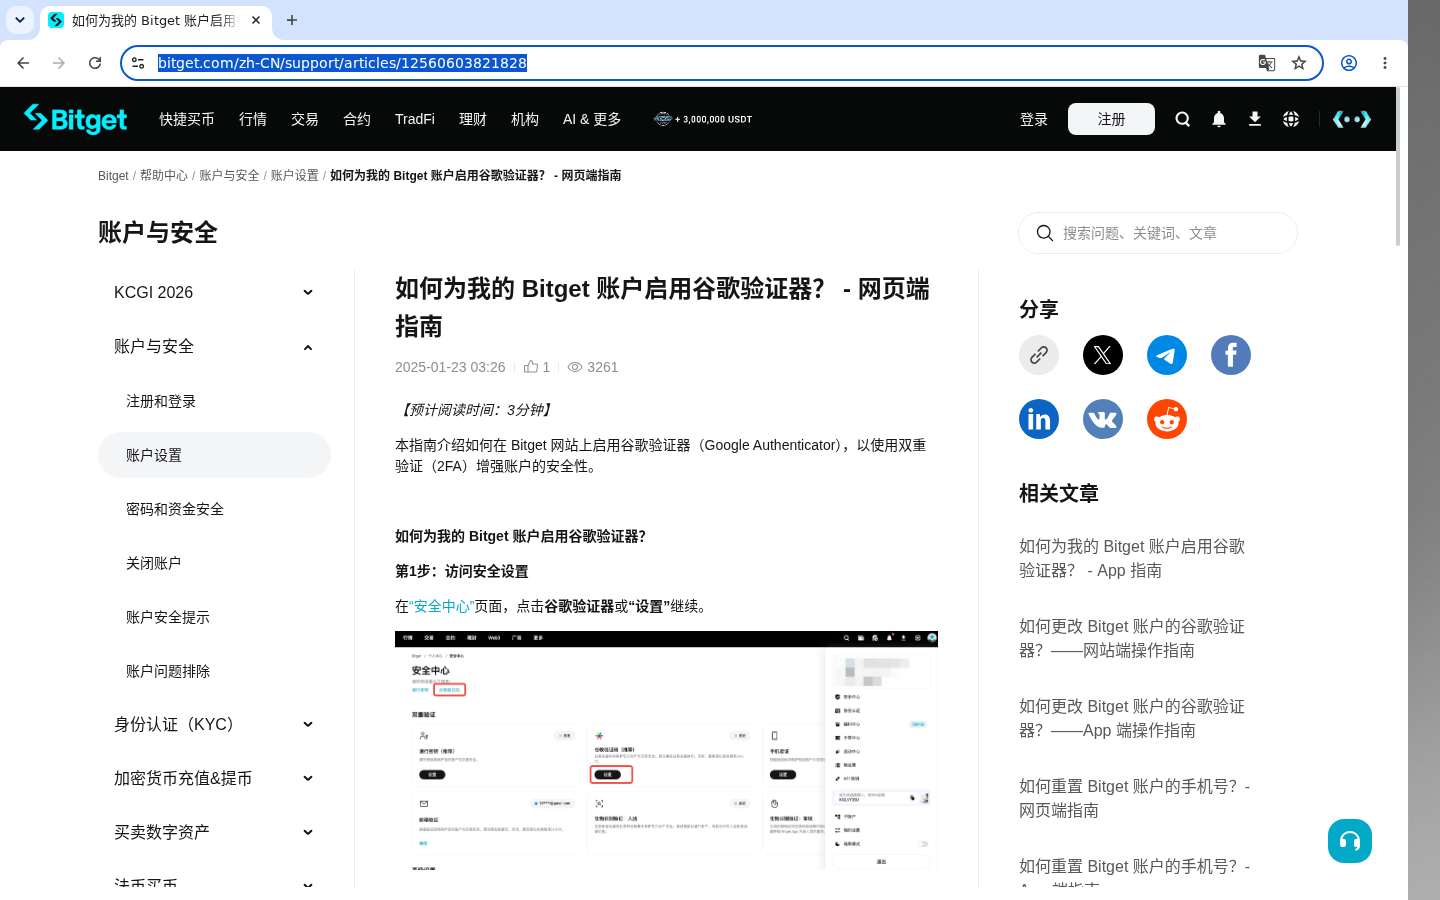Screen dimensions: 1440x900
Task: Click the page vertical scrollbar
Action: tap(1398, 168)
